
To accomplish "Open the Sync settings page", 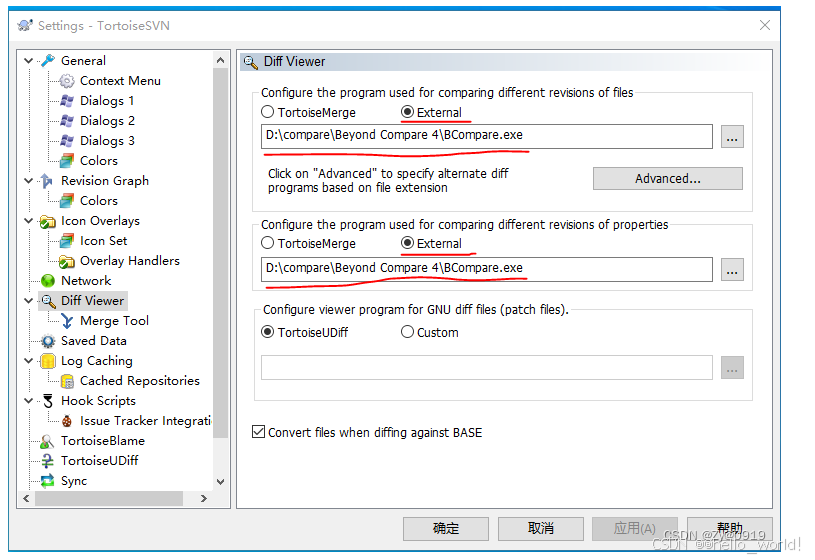I will point(74,481).
